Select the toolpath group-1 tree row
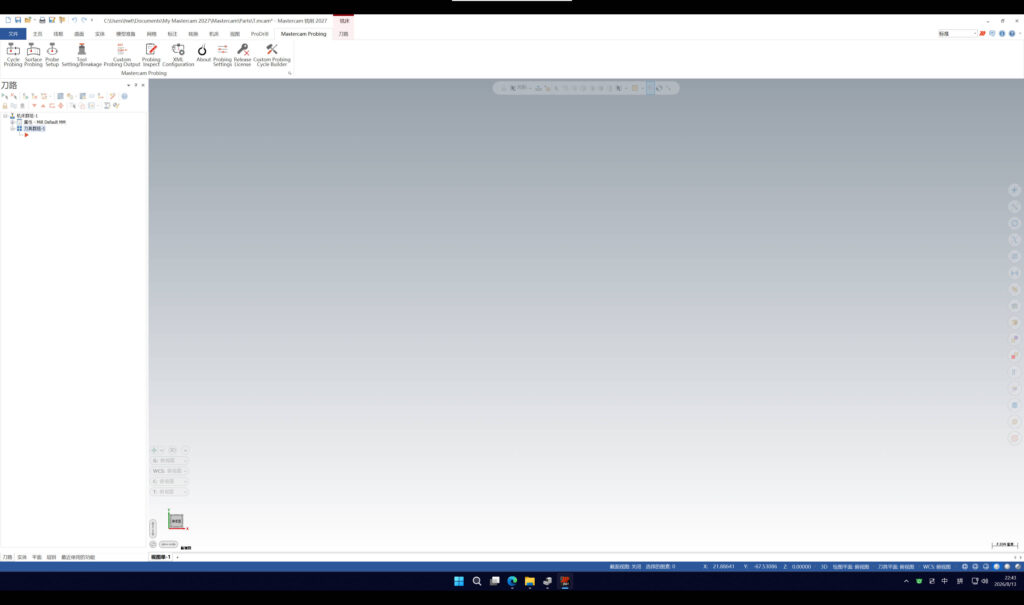 pyautogui.click(x=34, y=129)
